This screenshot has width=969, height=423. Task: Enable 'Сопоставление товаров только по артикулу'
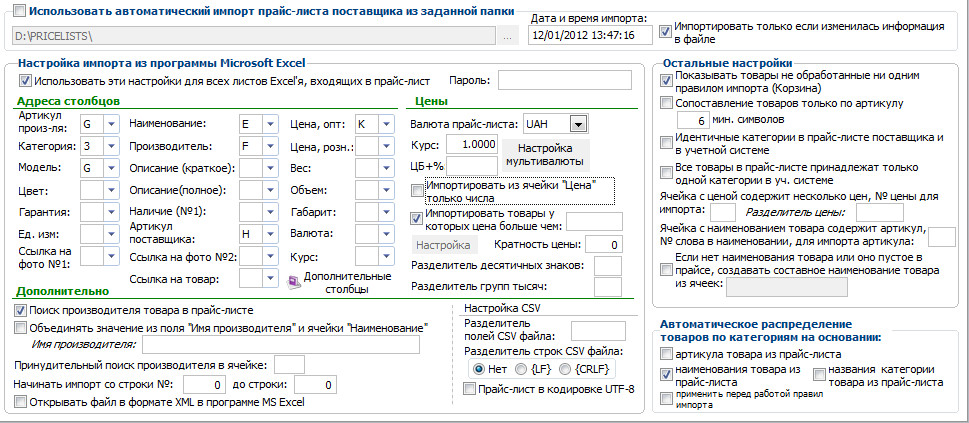(666, 102)
